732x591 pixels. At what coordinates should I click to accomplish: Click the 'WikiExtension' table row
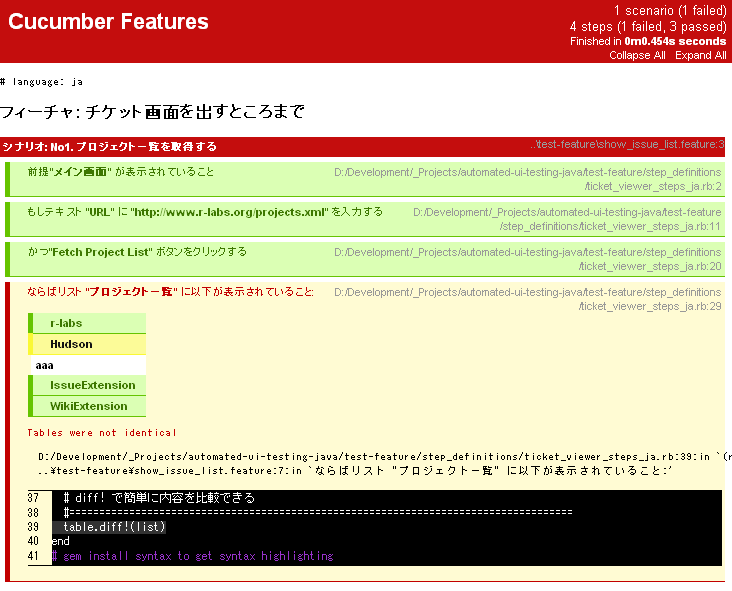pyautogui.click(x=87, y=406)
